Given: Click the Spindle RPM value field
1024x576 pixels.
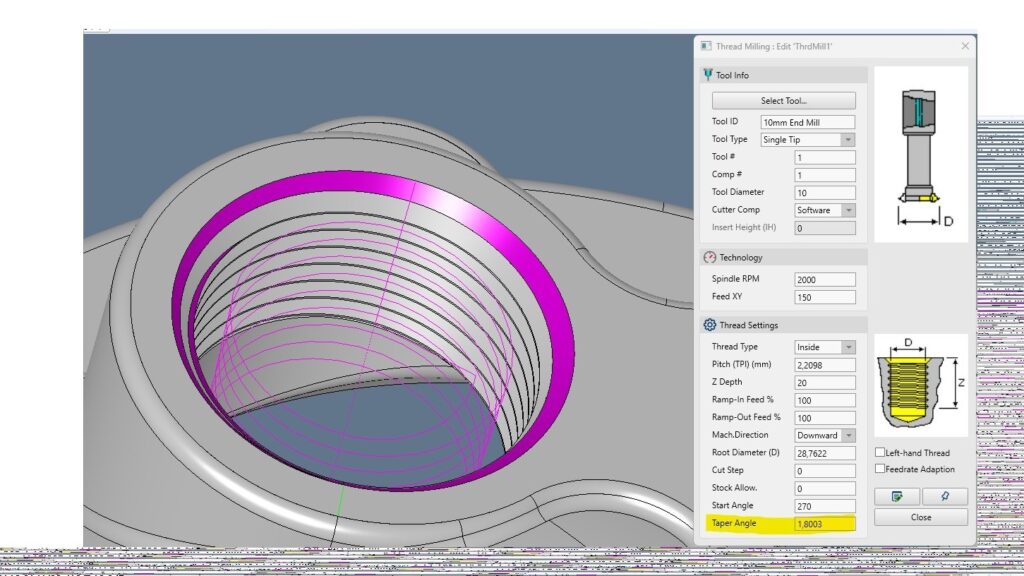Looking at the screenshot, I should click(824, 279).
